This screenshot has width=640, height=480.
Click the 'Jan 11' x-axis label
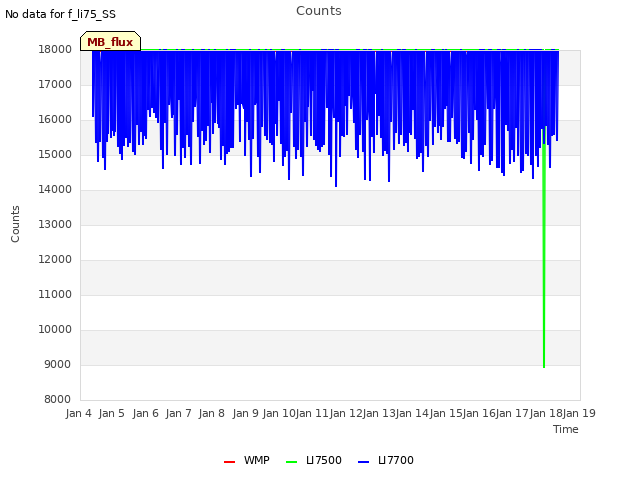point(312,413)
